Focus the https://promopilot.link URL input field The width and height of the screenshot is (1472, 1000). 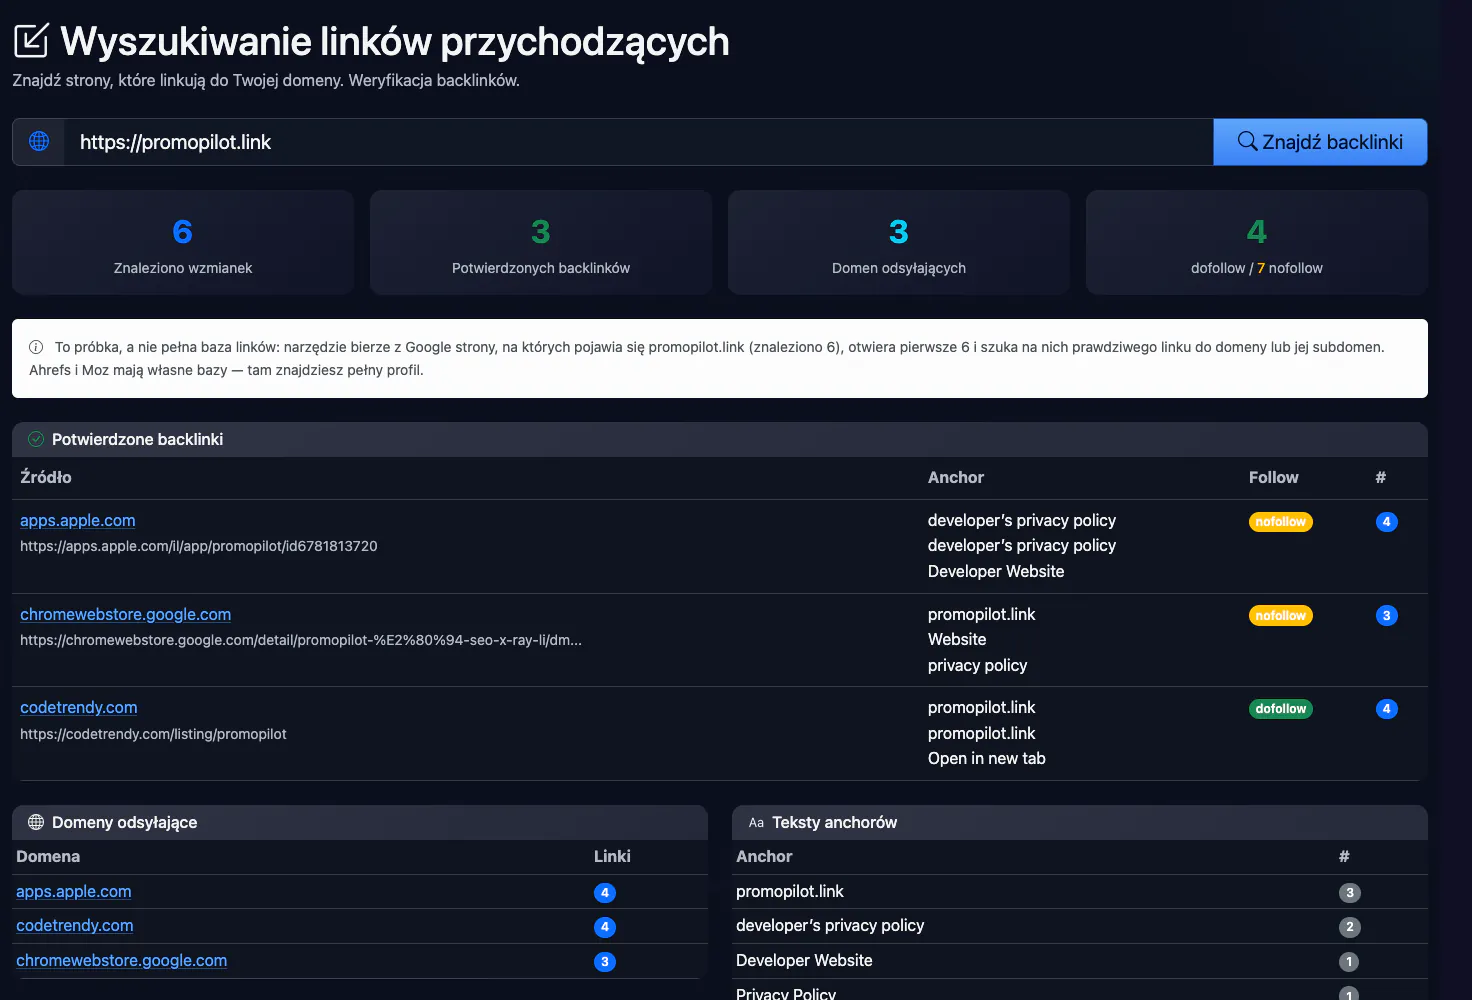(x=638, y=142)
